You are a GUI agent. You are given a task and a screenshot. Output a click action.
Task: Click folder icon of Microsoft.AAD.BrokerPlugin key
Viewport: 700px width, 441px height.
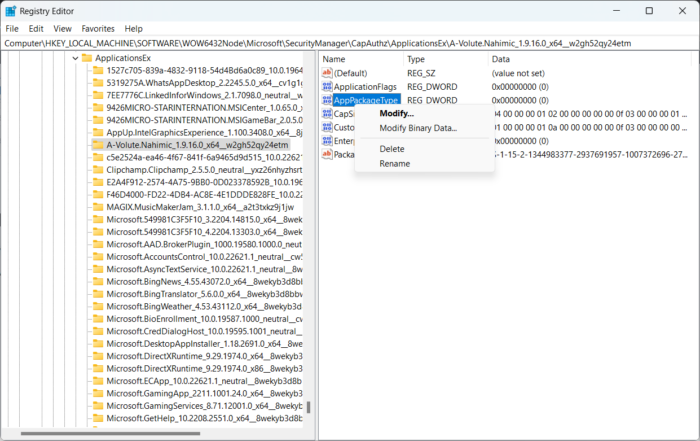98,244
